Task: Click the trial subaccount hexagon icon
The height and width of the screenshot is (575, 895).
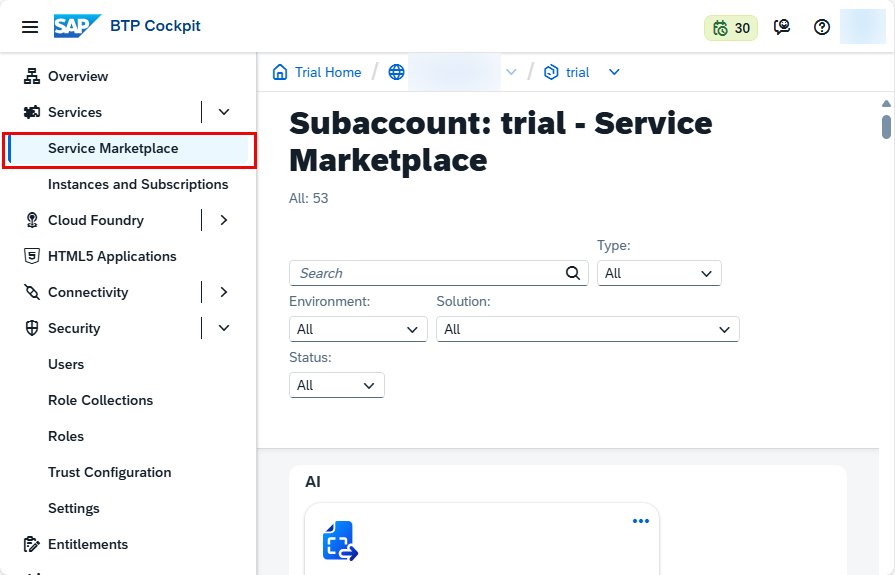Action: click(551, 72)
